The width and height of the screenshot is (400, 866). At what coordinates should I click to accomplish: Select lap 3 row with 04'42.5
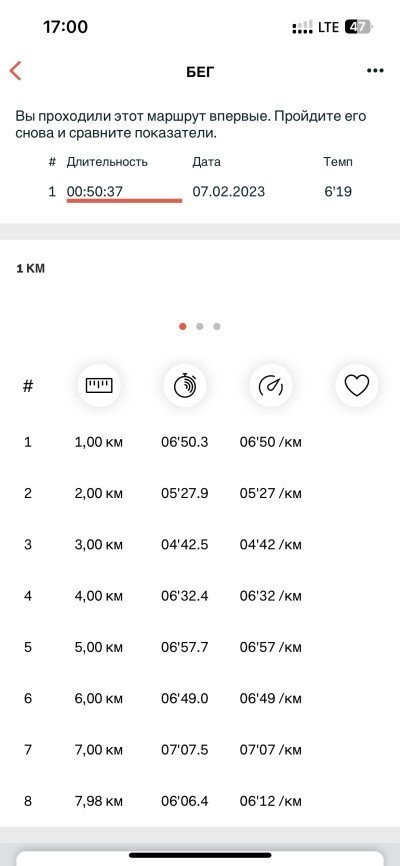[200, 545]
